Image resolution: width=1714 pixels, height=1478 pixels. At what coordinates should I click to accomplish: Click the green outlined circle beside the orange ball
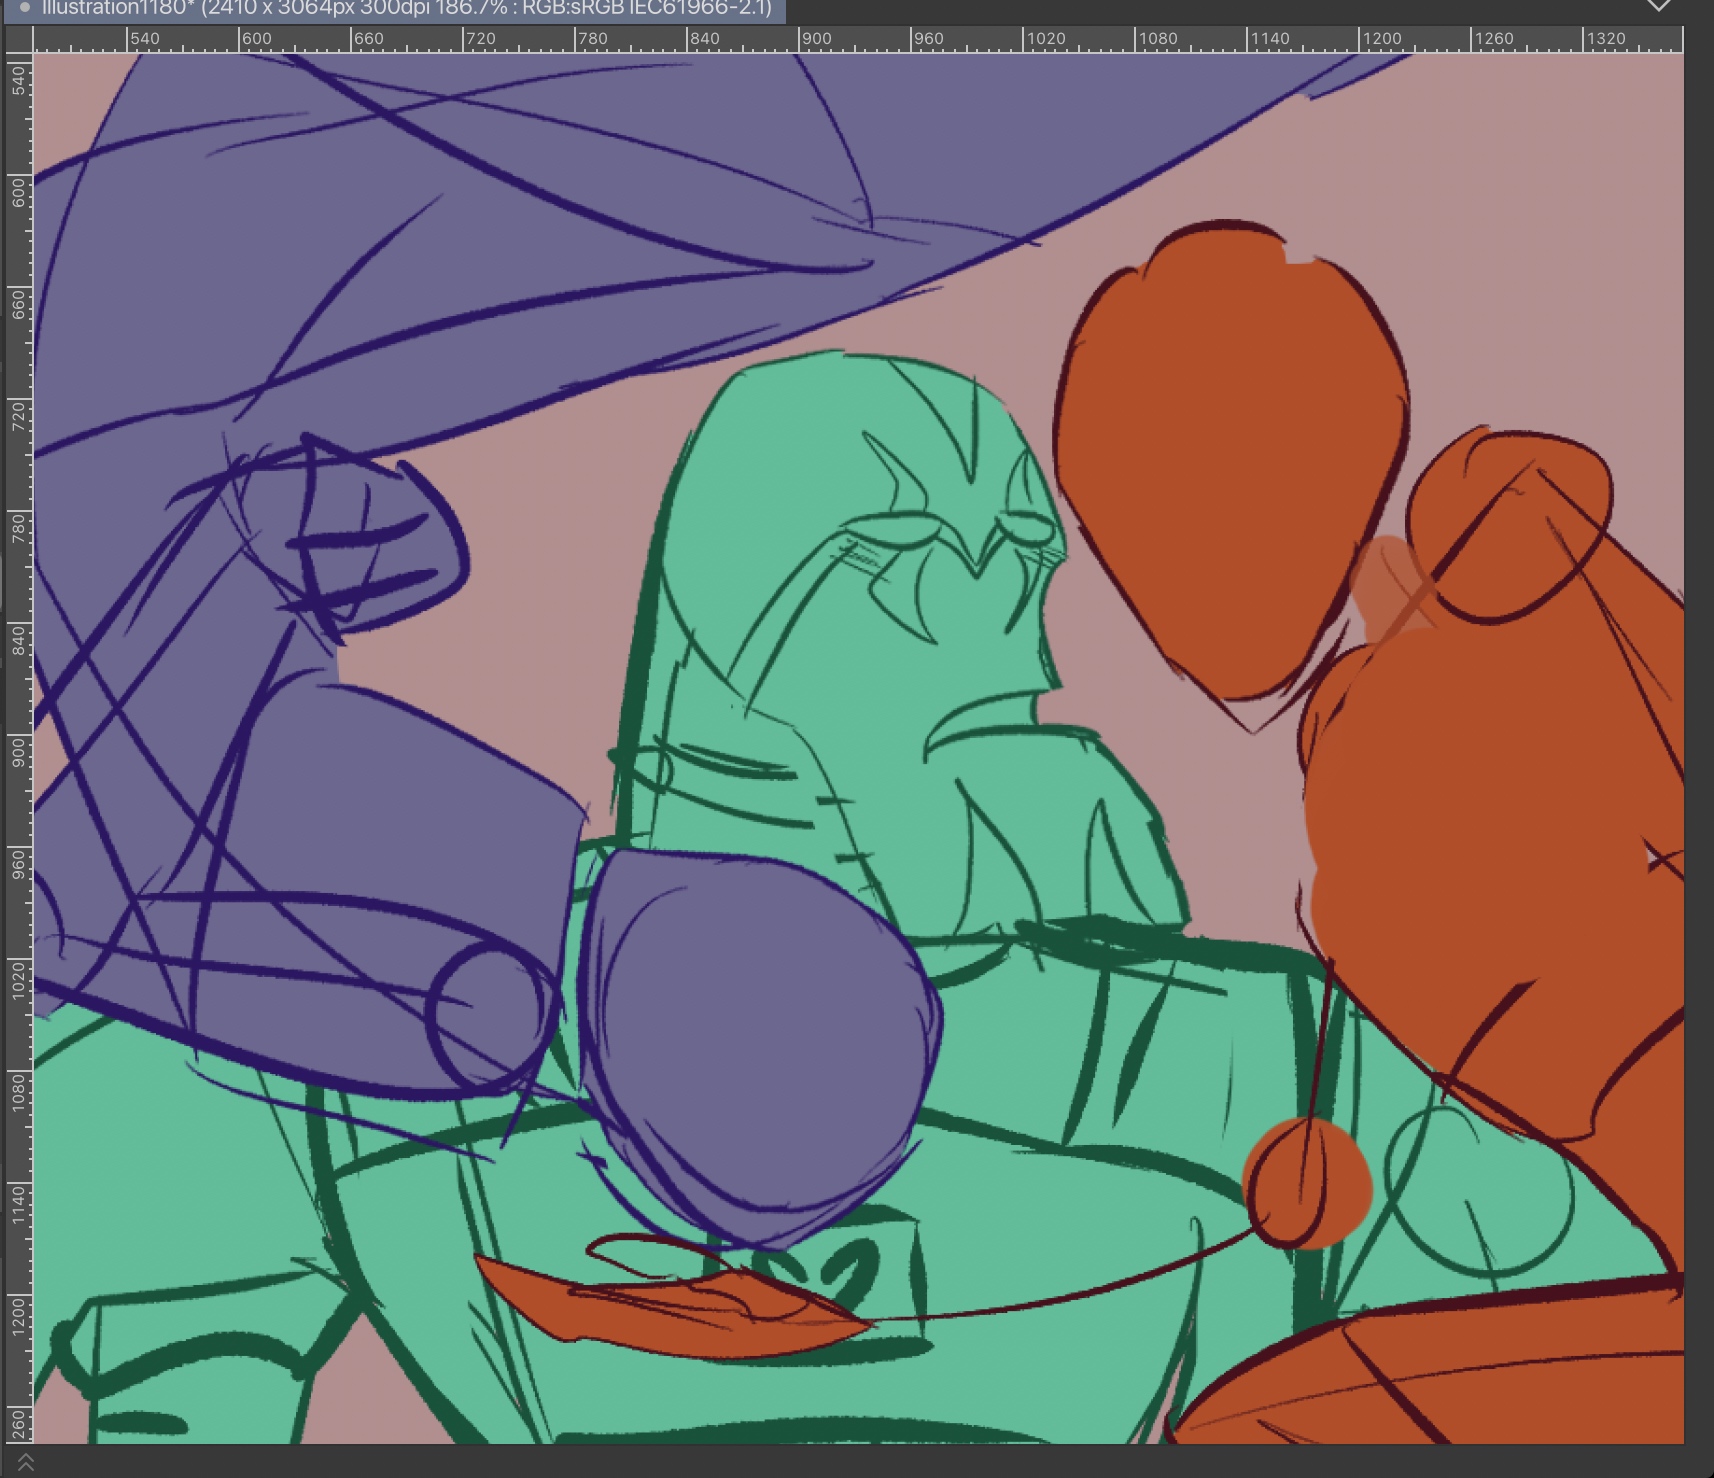[x=1480, y=1190]
